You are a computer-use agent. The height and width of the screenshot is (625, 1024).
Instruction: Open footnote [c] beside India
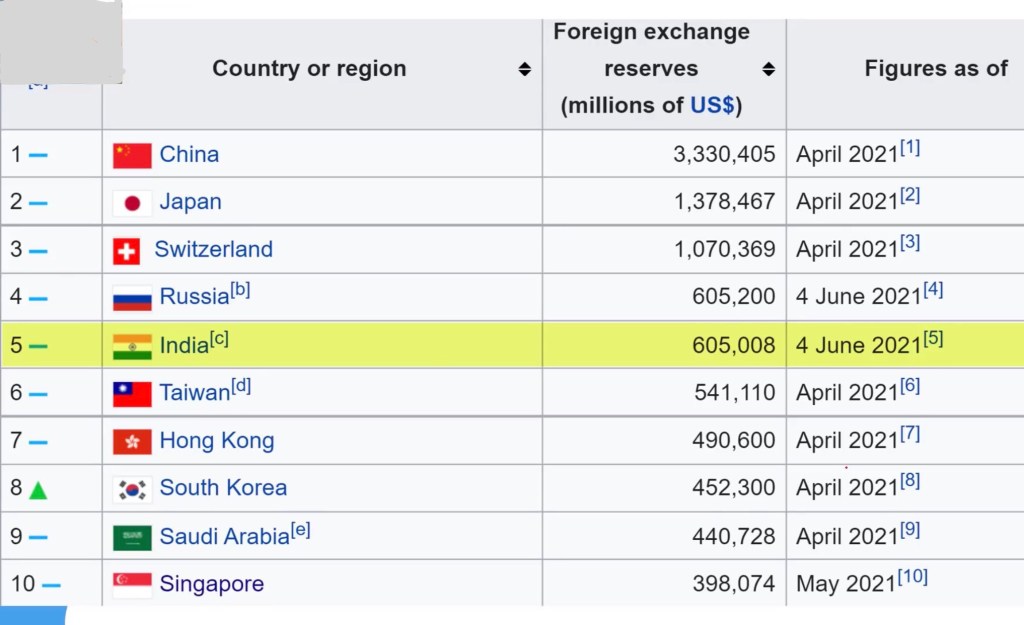click(x=219, y=339)
